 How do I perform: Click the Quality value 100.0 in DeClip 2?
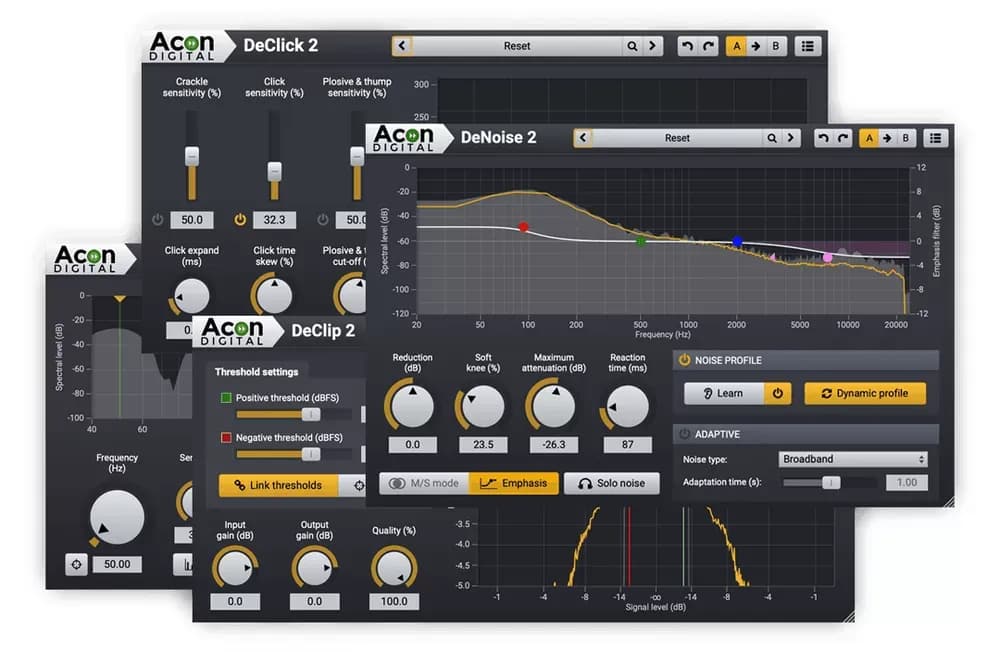pyautogui.click(x=394, y=602)
